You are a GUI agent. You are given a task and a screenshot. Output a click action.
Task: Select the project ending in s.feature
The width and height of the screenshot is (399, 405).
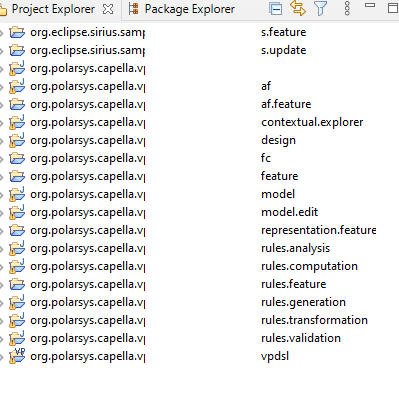tap(168, 32)
